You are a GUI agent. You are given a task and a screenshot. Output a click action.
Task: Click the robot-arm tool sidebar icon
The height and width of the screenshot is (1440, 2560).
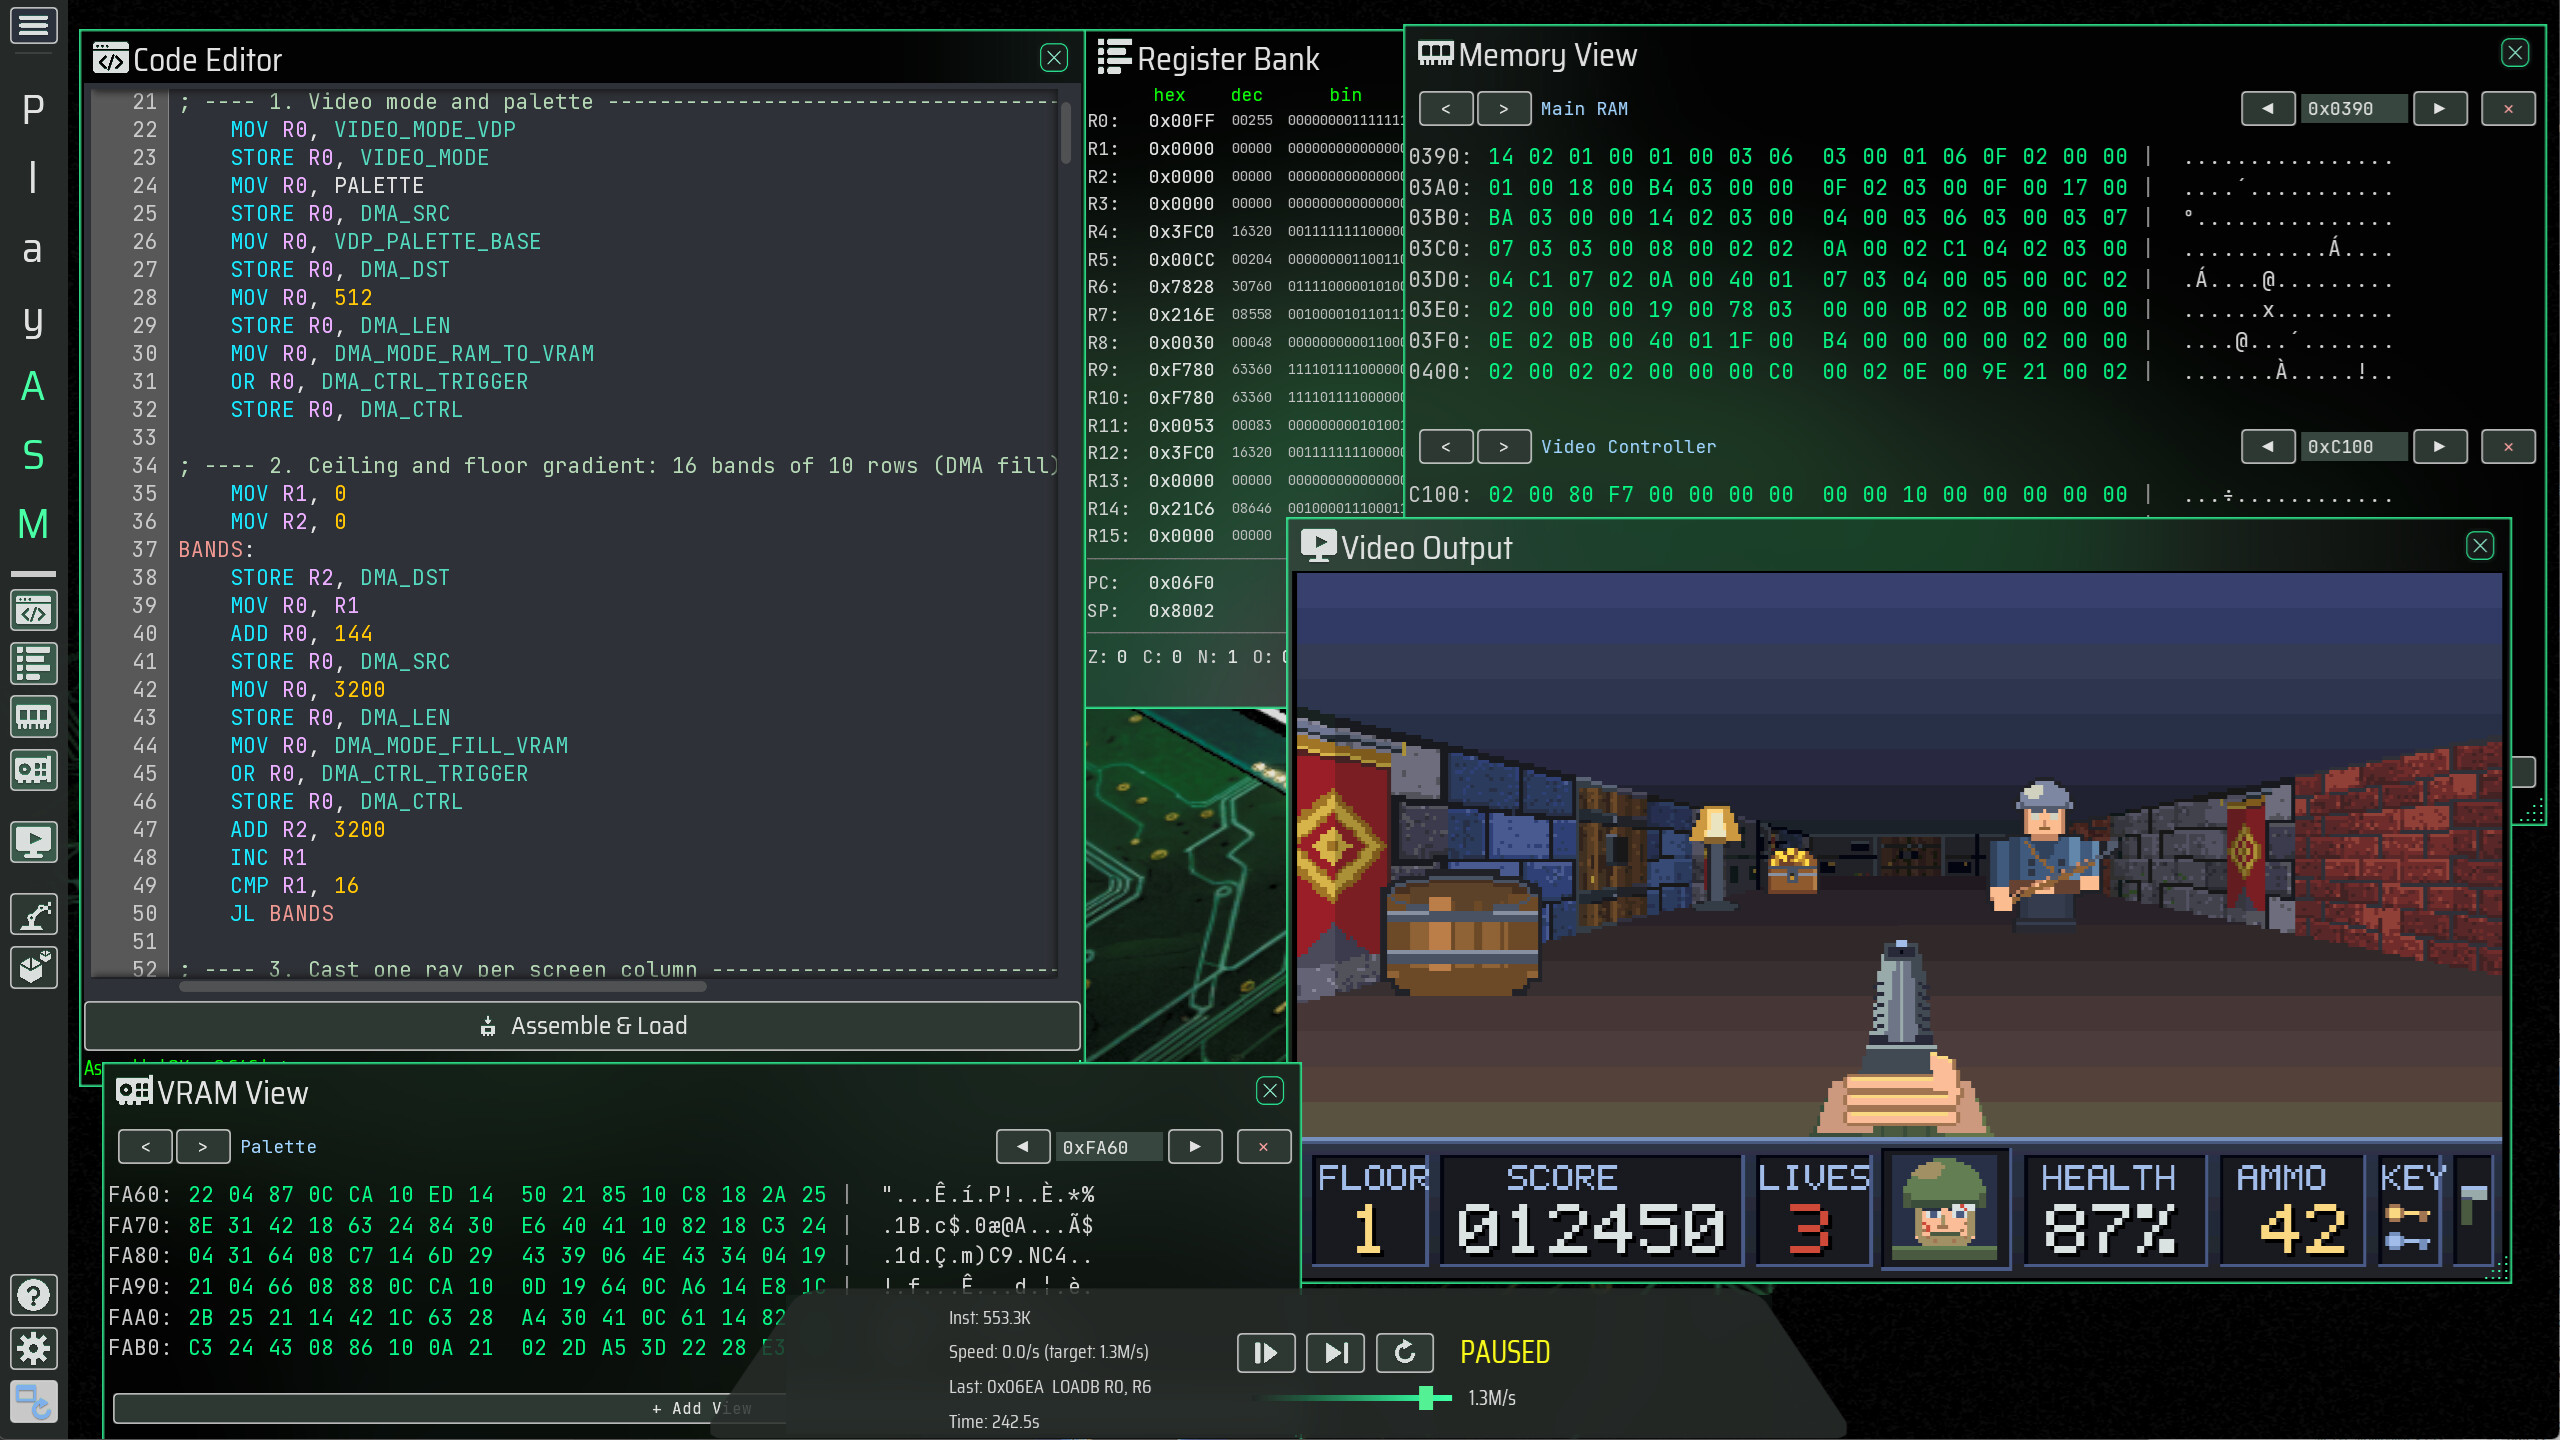[x=33, y=914]
